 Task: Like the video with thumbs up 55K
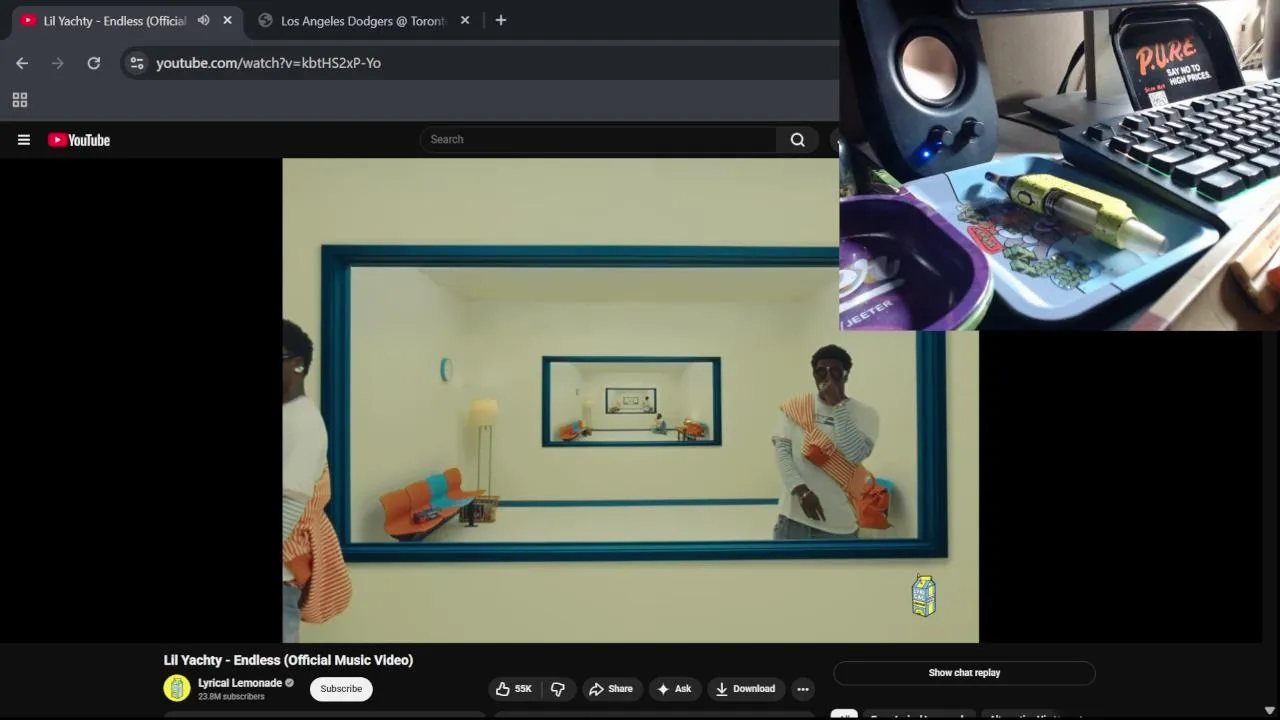515,689
